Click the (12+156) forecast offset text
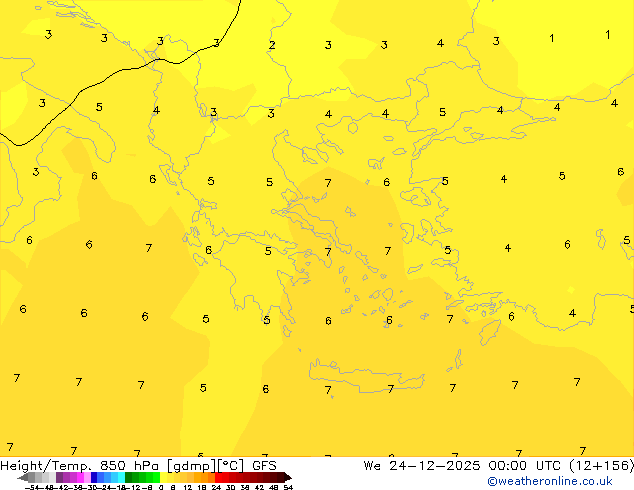The width and height of the screenshot is (634, 490). (x=602, y=466)
